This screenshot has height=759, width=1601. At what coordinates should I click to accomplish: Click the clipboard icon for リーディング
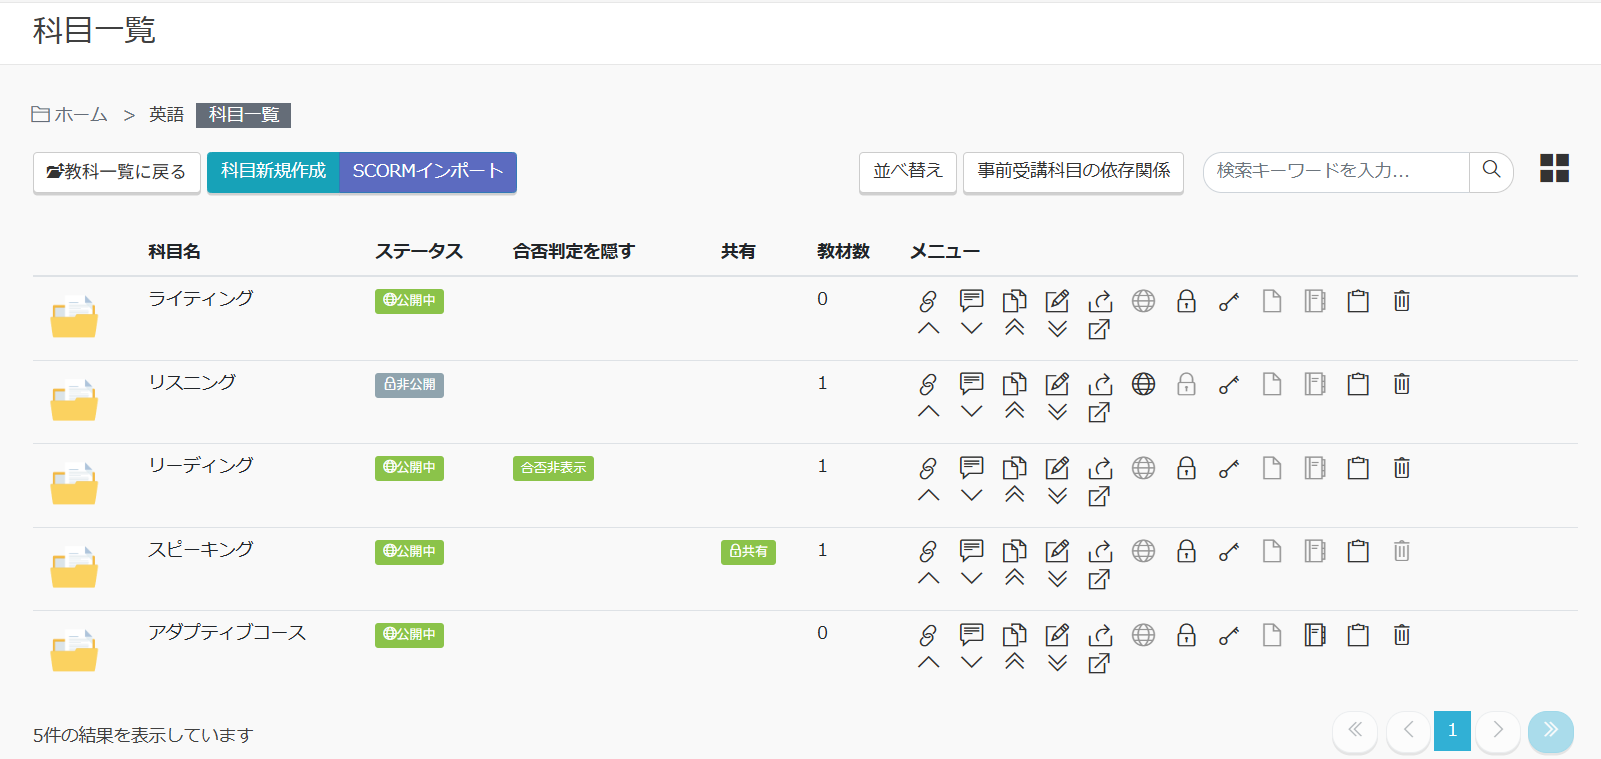[1358, 468]
